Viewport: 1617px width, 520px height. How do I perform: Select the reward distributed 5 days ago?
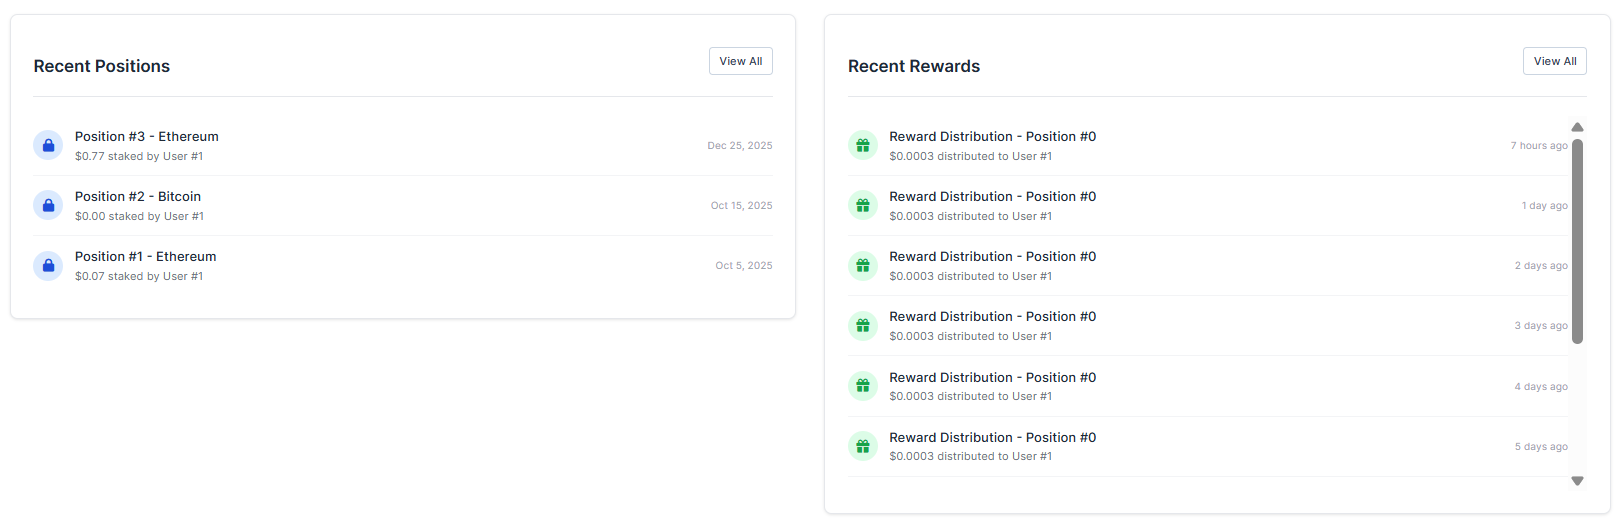tap(992, 438)
